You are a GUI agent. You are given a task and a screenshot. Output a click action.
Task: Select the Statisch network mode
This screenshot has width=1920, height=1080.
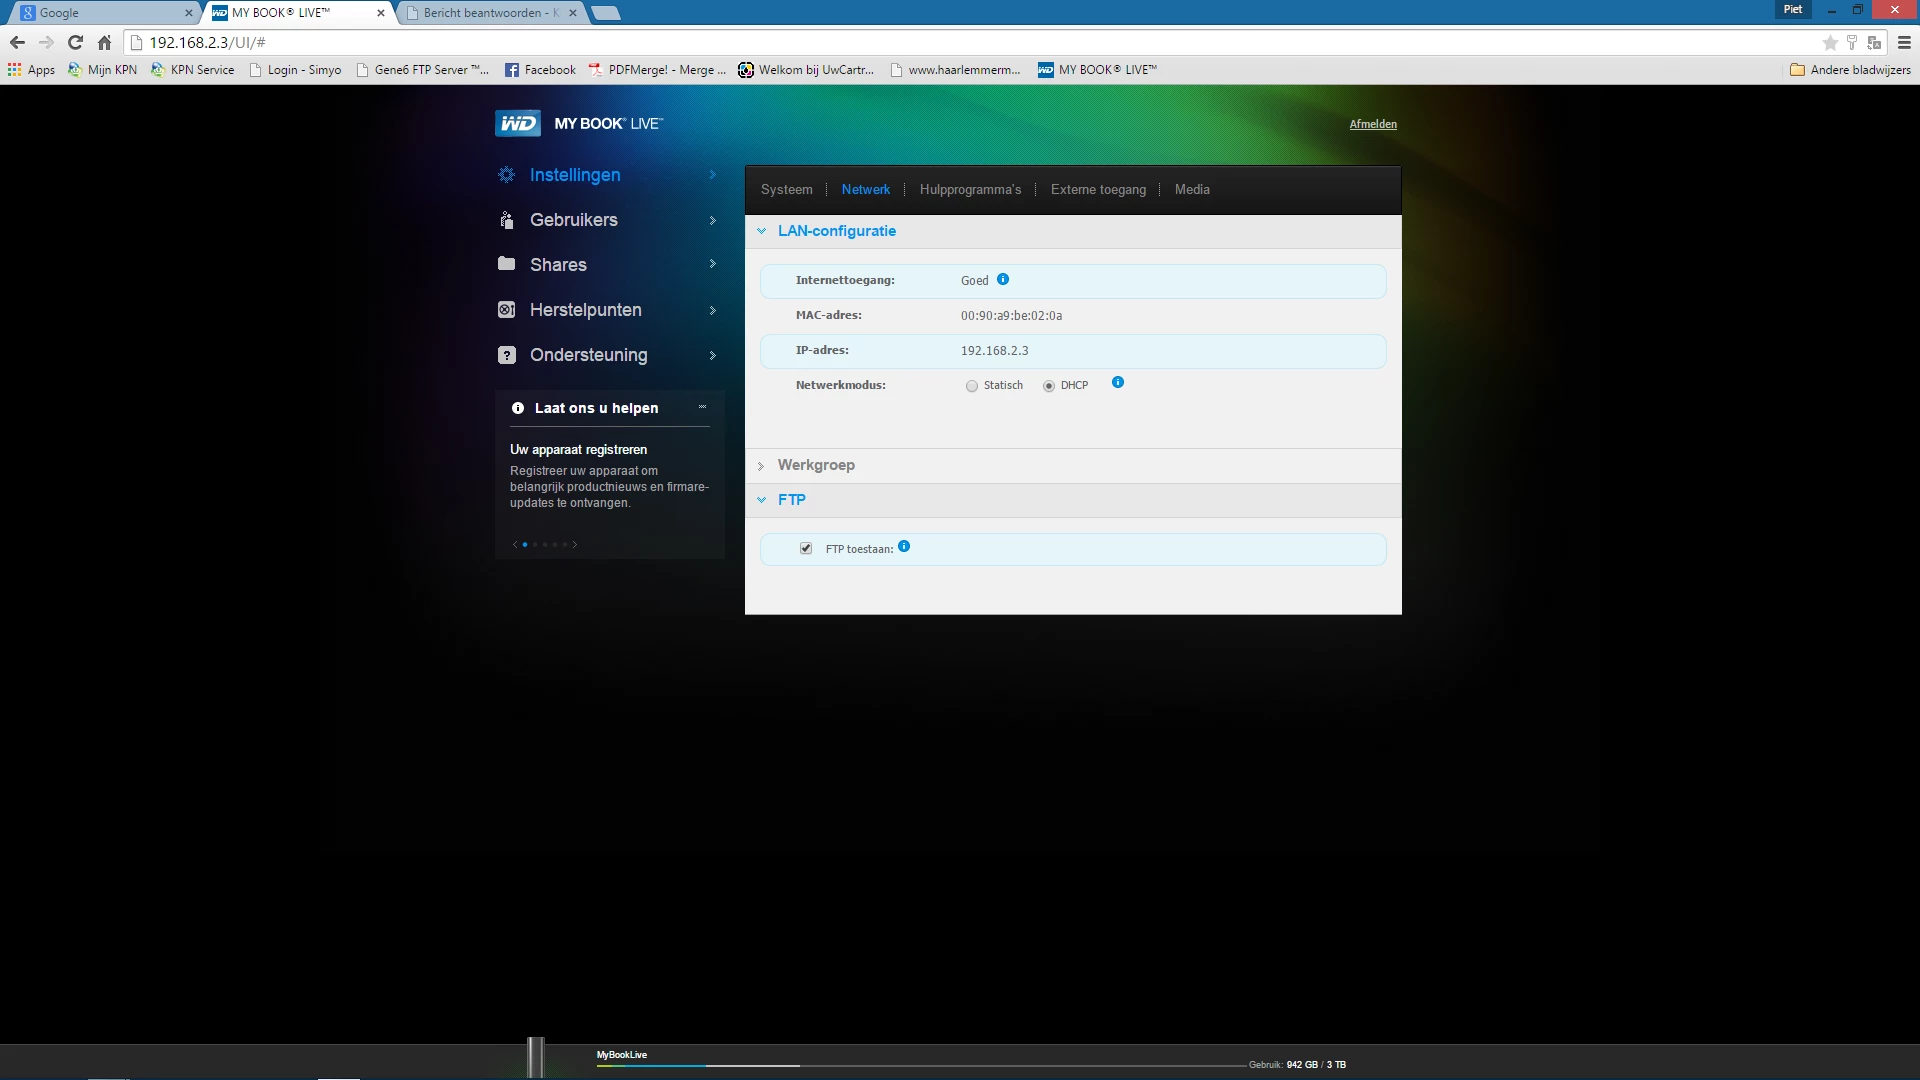(x=972, y=386)
